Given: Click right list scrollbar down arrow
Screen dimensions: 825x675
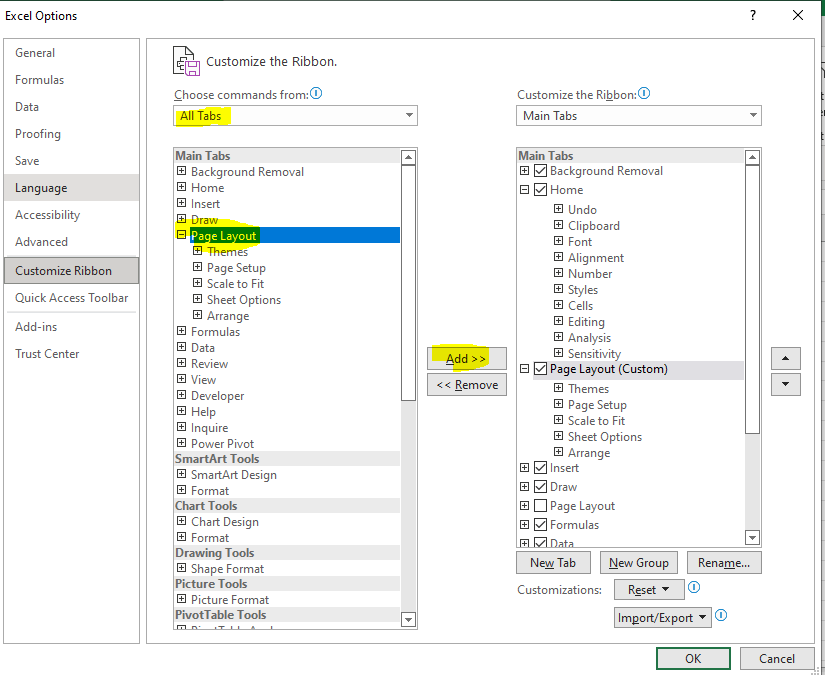Looking at the screenshot, I should [x=752, y=538].
